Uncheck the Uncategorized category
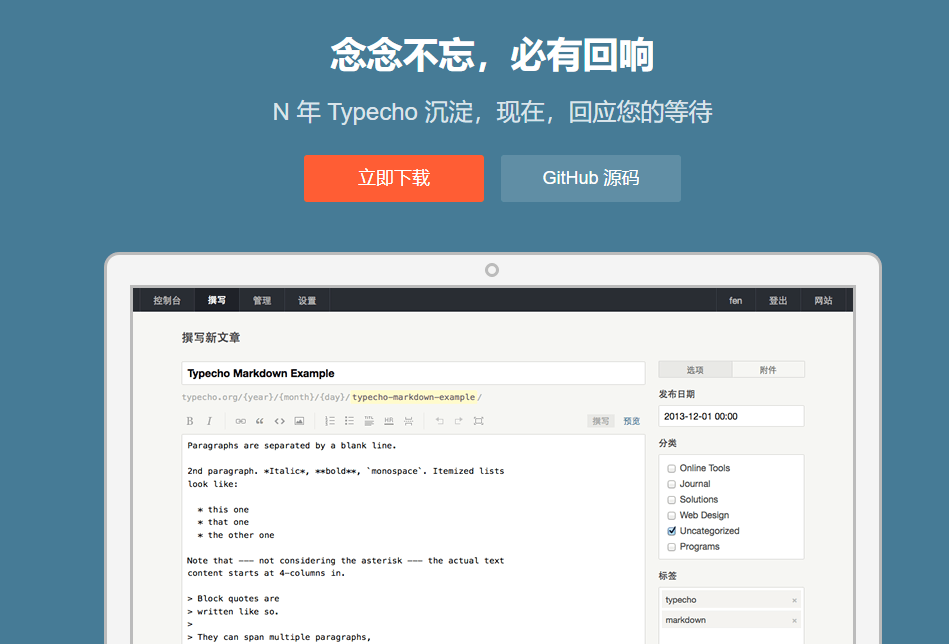The height and width of the screenshot is (644, 949). click(x=671, y=531)
